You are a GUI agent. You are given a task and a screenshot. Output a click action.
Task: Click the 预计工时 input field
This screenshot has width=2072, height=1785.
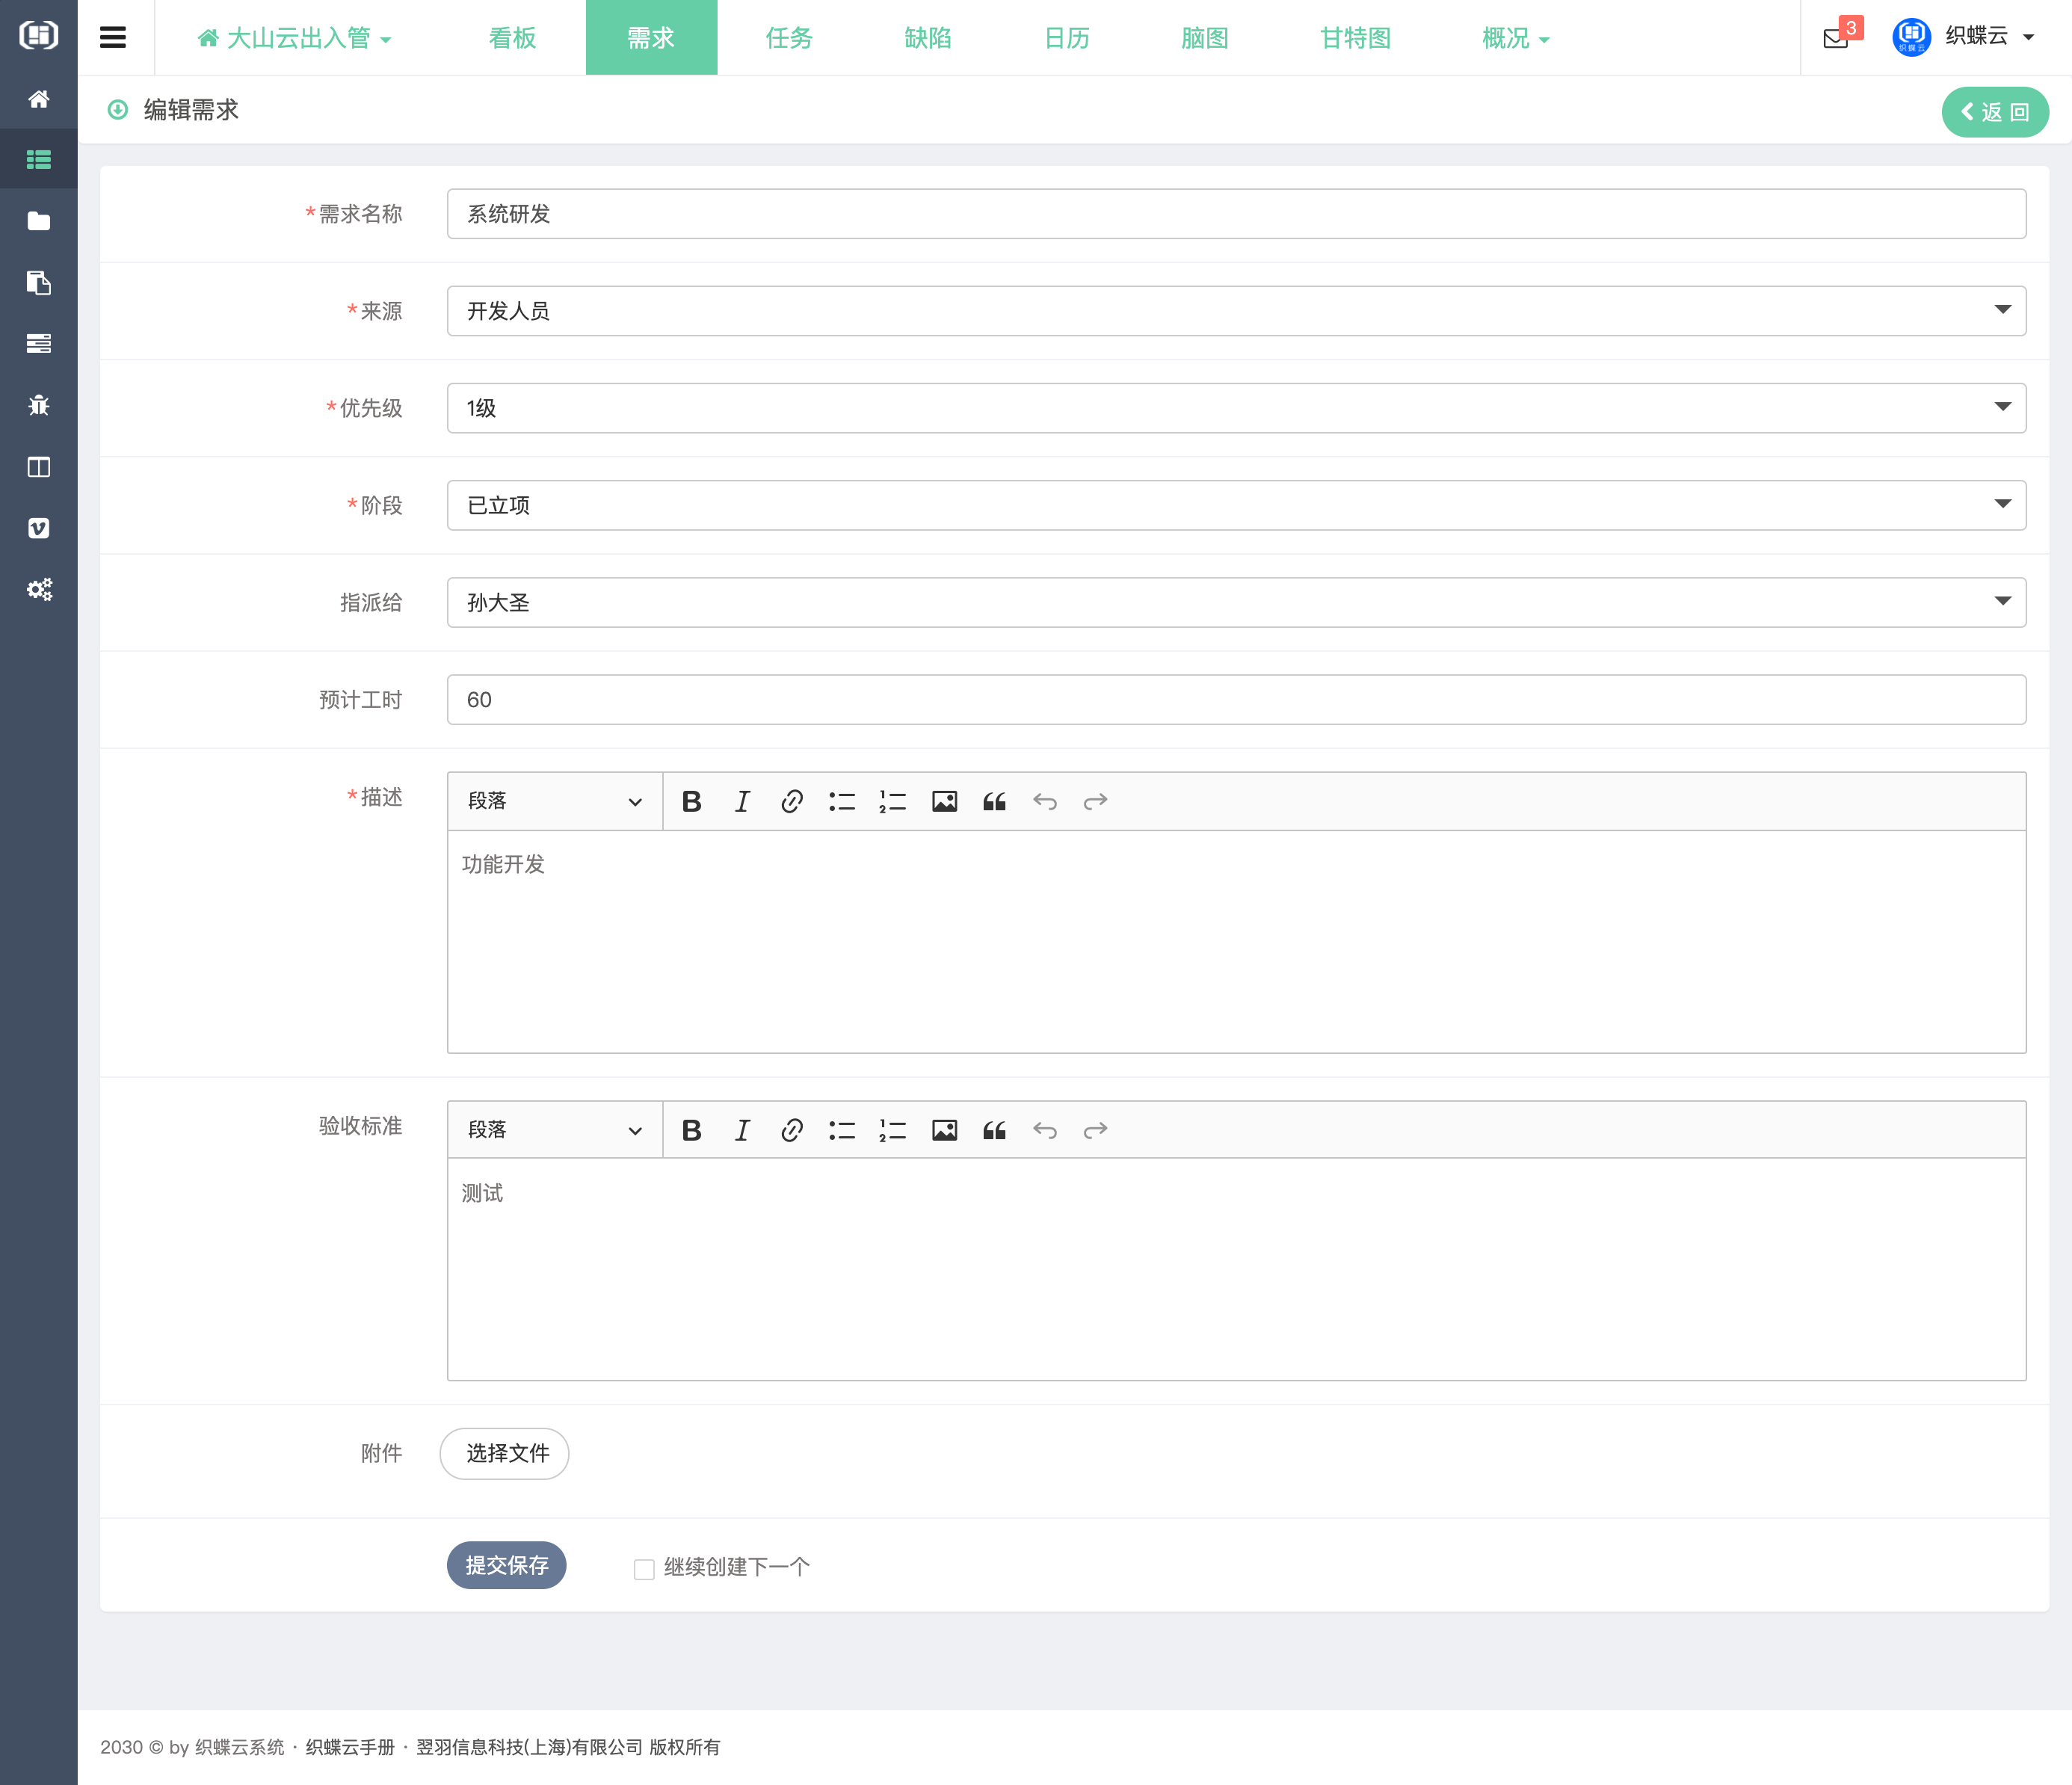(1236, 700)
